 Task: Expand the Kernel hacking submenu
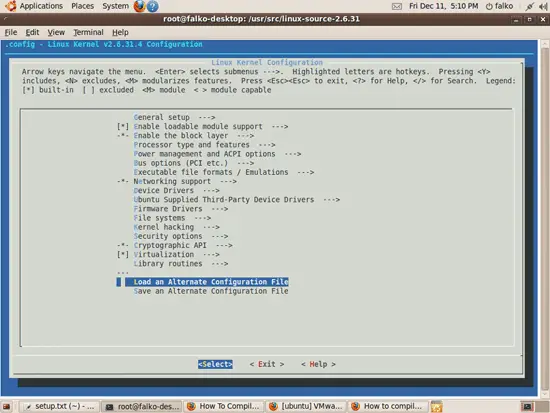[x=176, y=227]
